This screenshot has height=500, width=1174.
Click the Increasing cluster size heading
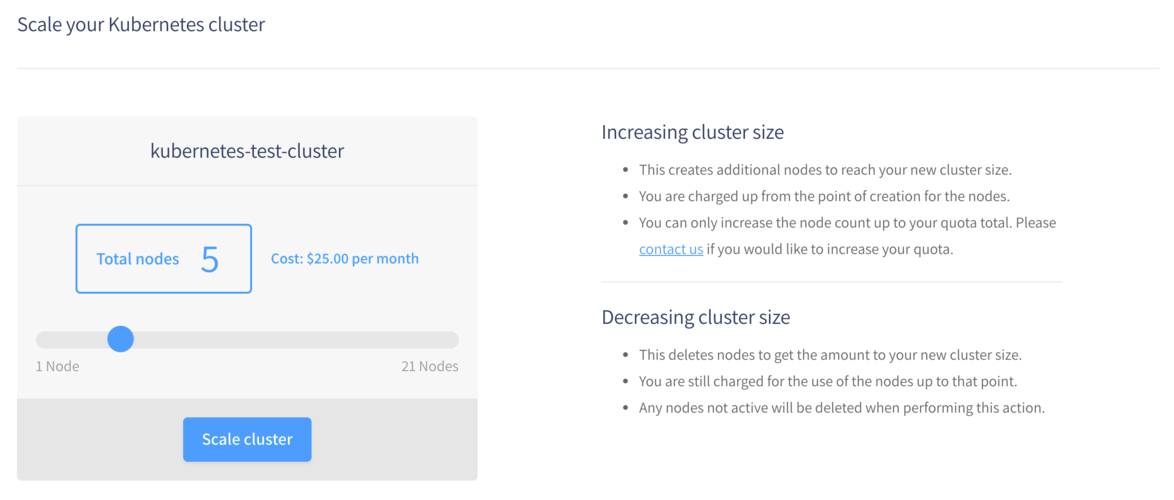click(693, 133)
